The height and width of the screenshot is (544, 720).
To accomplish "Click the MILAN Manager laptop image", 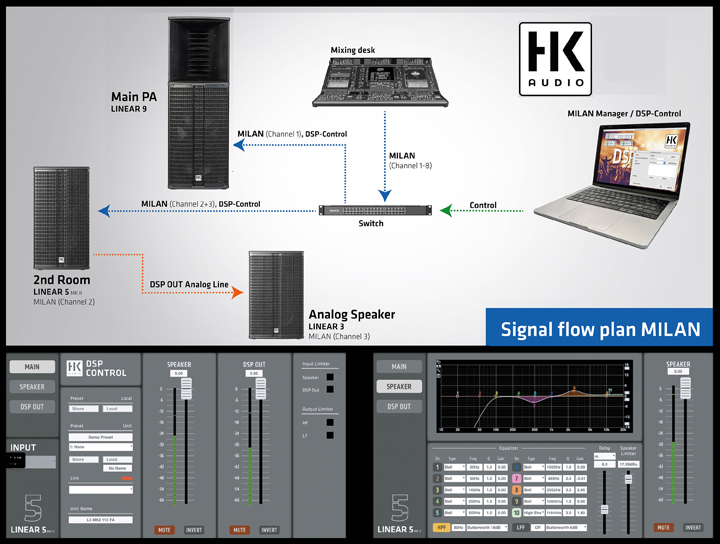I will pyautogui.click(x=613, y=184).
